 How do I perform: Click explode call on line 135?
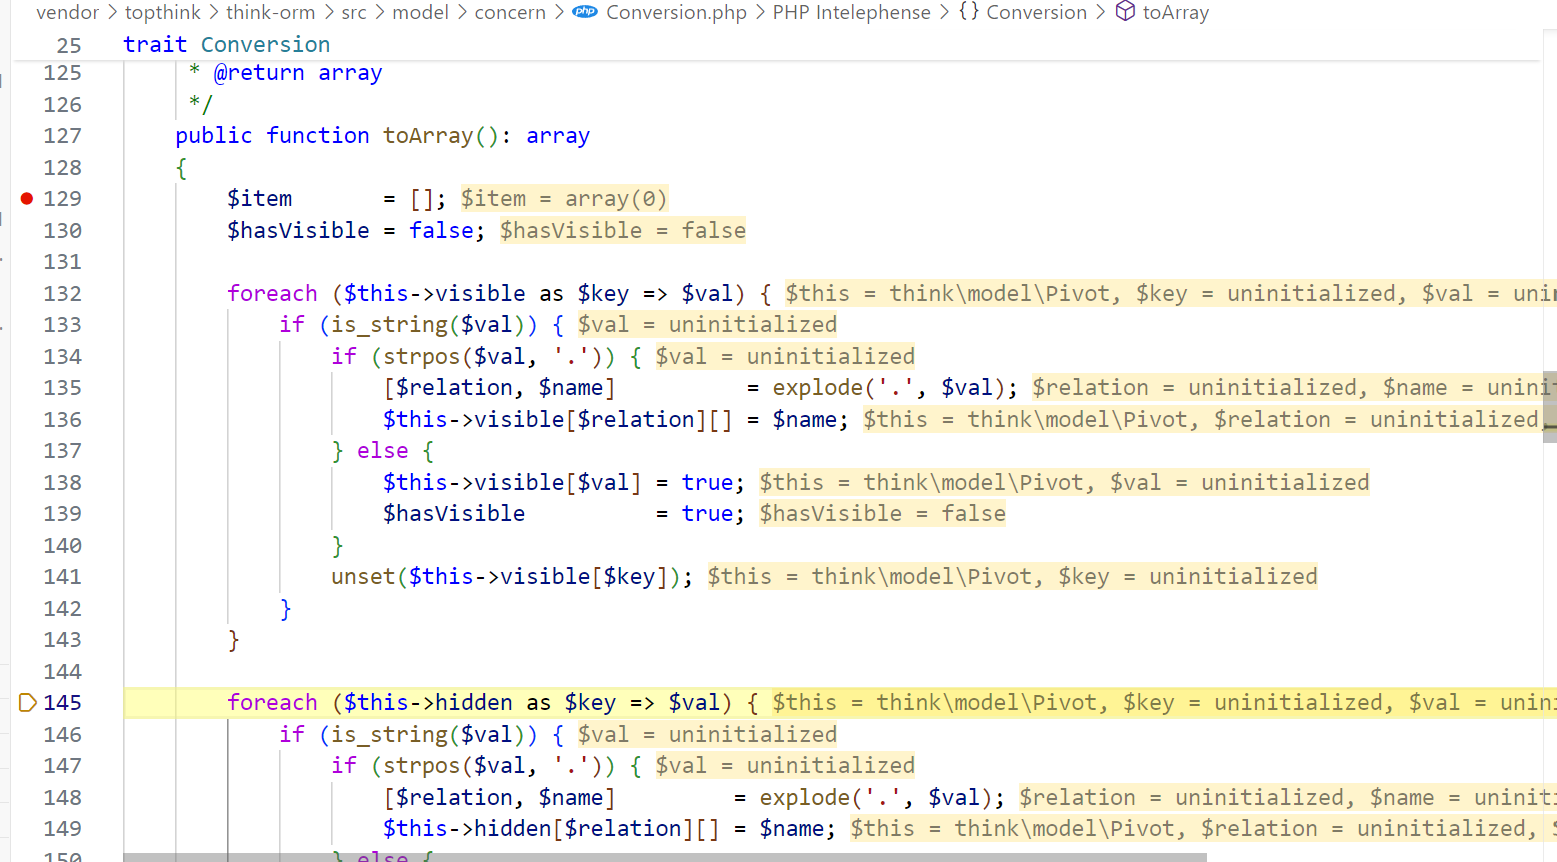(x=818, y=388)
